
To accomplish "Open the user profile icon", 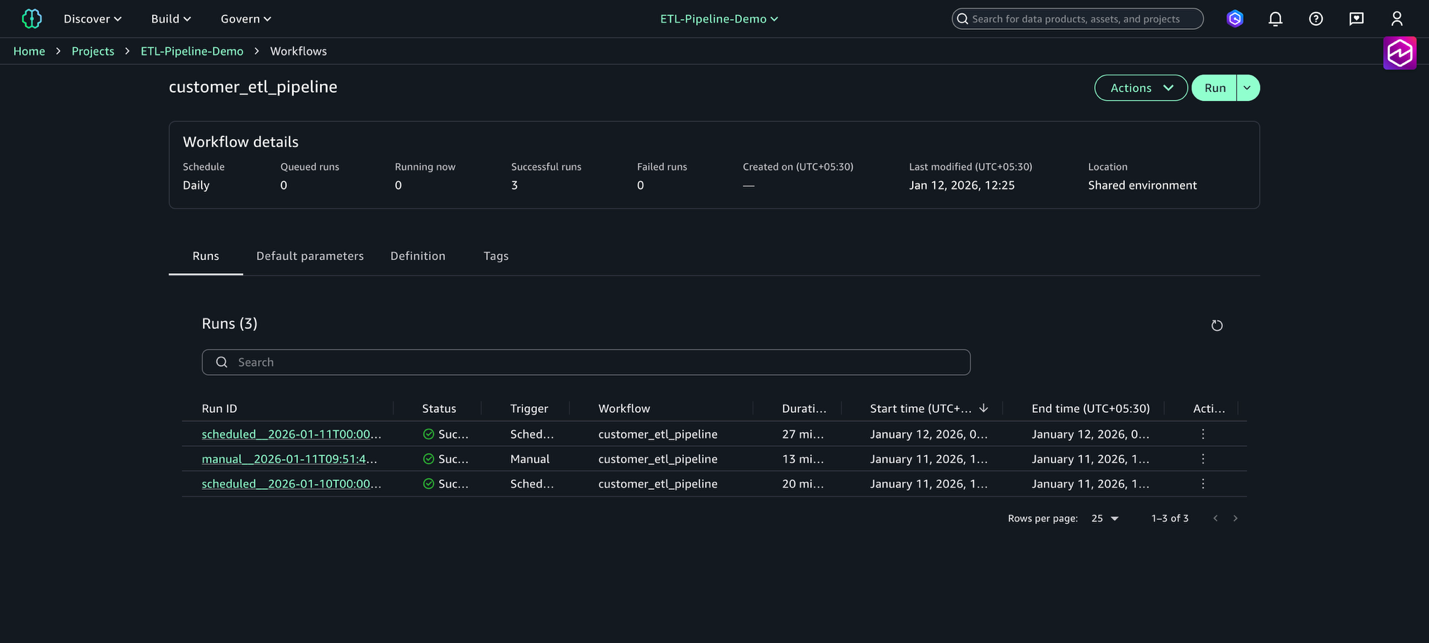I will coord(1396,19).
